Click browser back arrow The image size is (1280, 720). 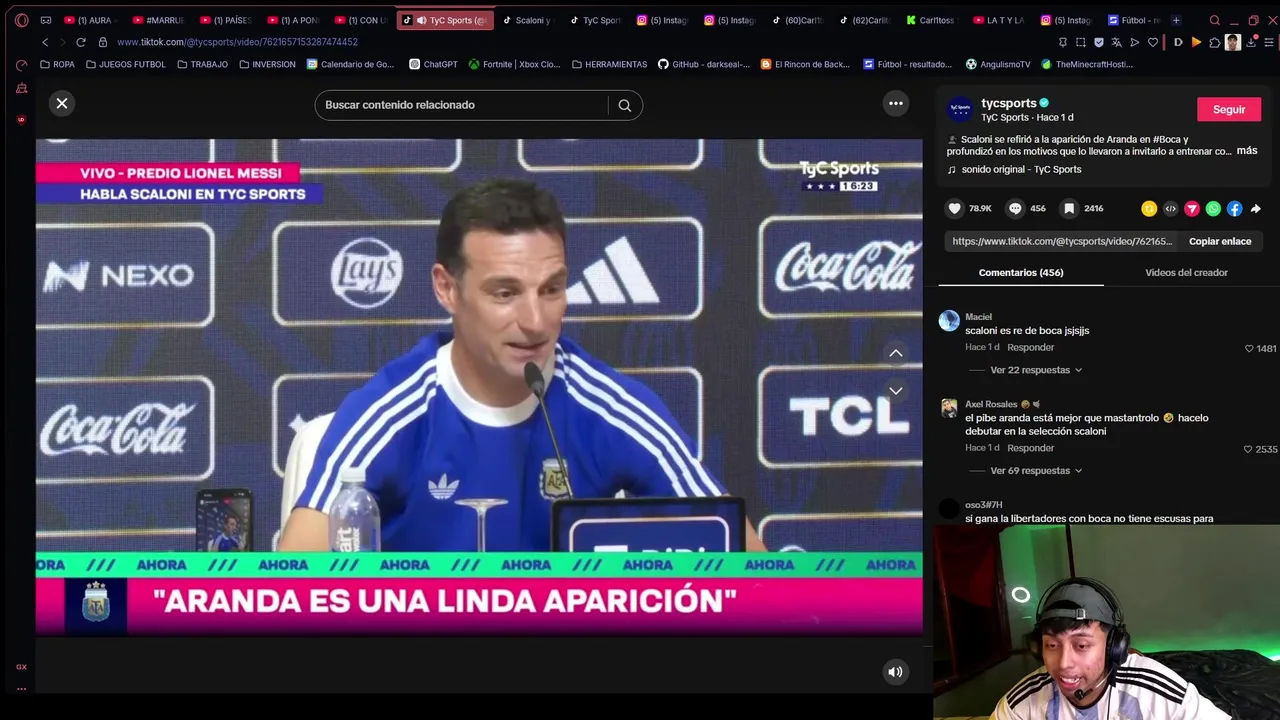point(45,42)
